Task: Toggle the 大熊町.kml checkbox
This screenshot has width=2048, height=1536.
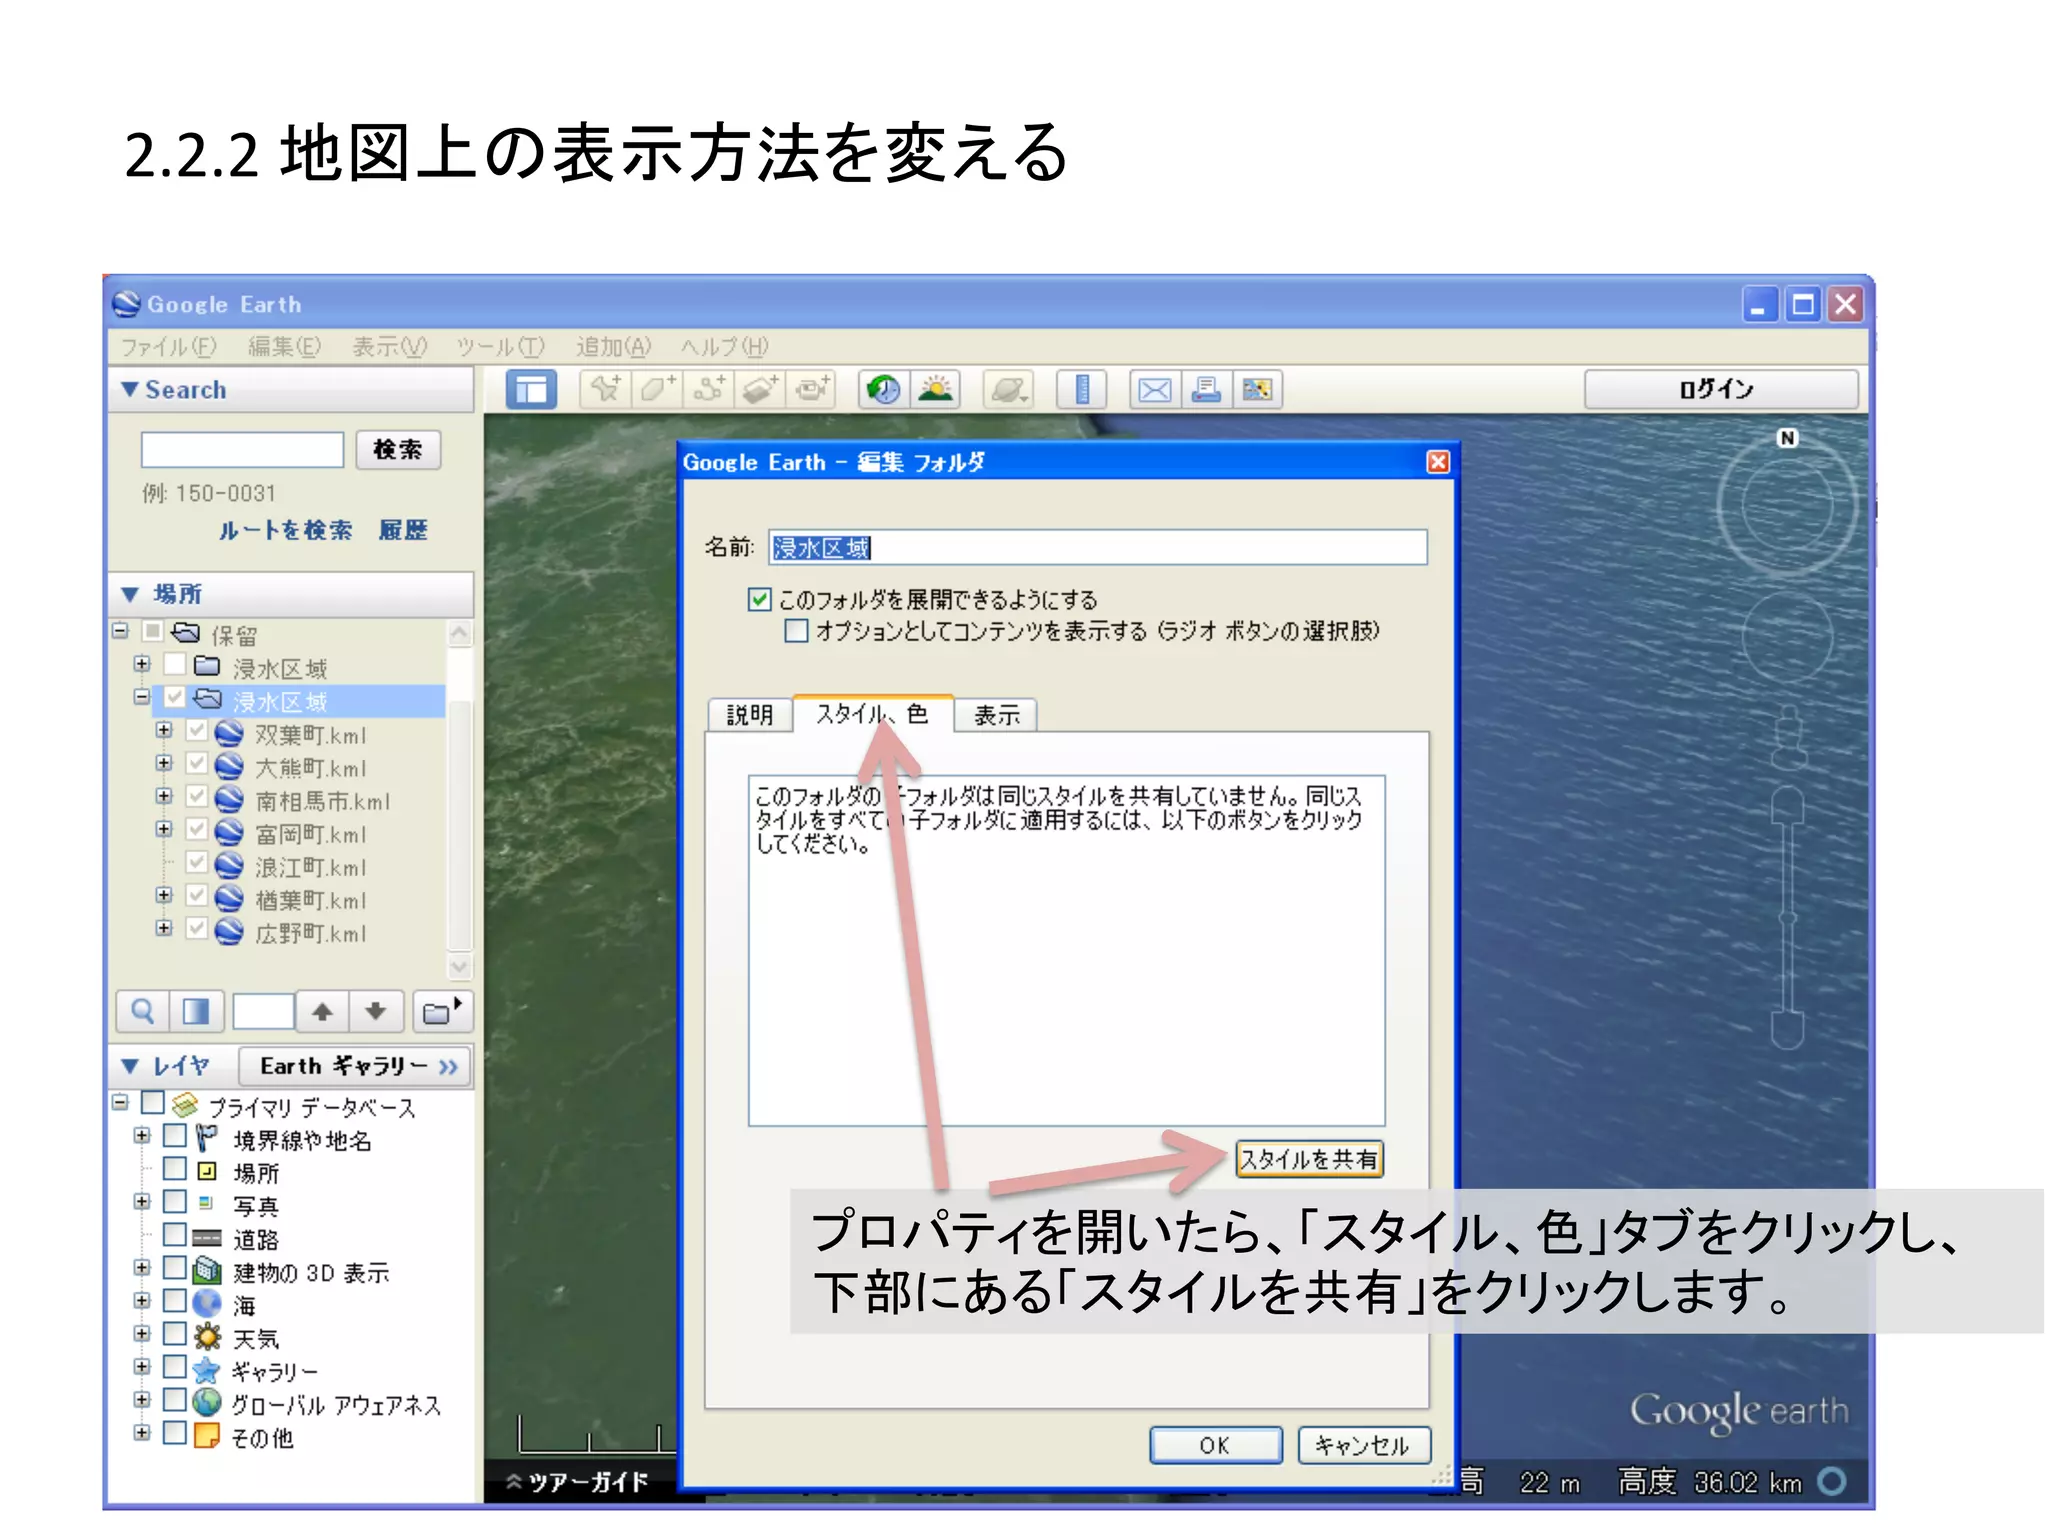Action: click(x=197, y=765)
